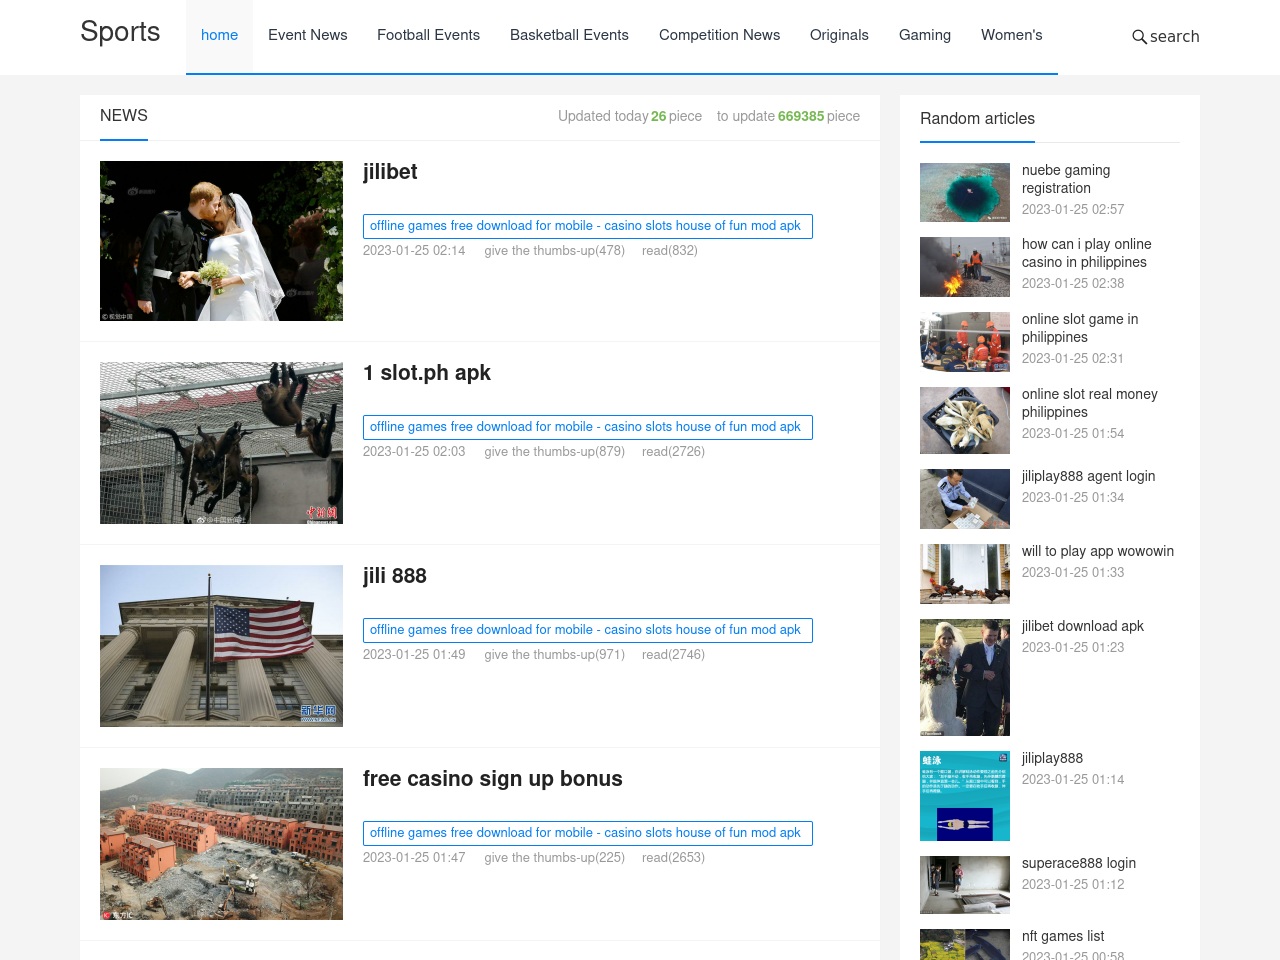Image resolution: width=1280 pixels, height=960 pixels.
Task: Click thumbnail beside nuebe gaming registration
Action: coord(965,192)
